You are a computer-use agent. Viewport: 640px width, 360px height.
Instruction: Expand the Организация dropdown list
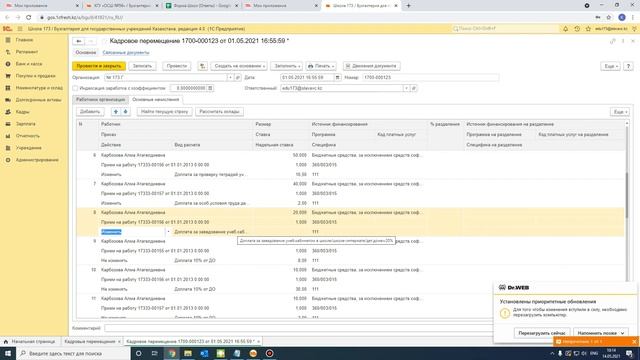pyautogui.click(x=230, y=77)
